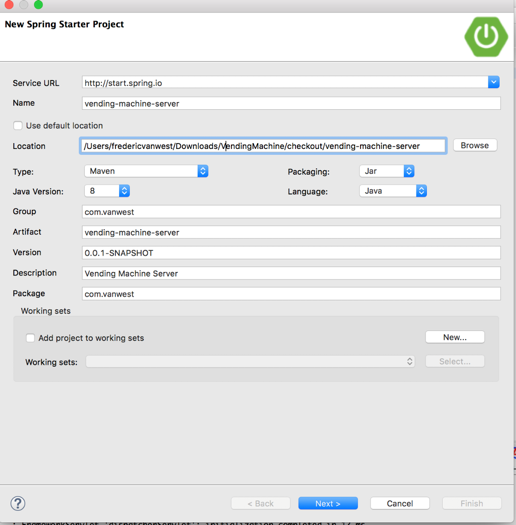Click the Package field com.vanwest

click(291, 294)
